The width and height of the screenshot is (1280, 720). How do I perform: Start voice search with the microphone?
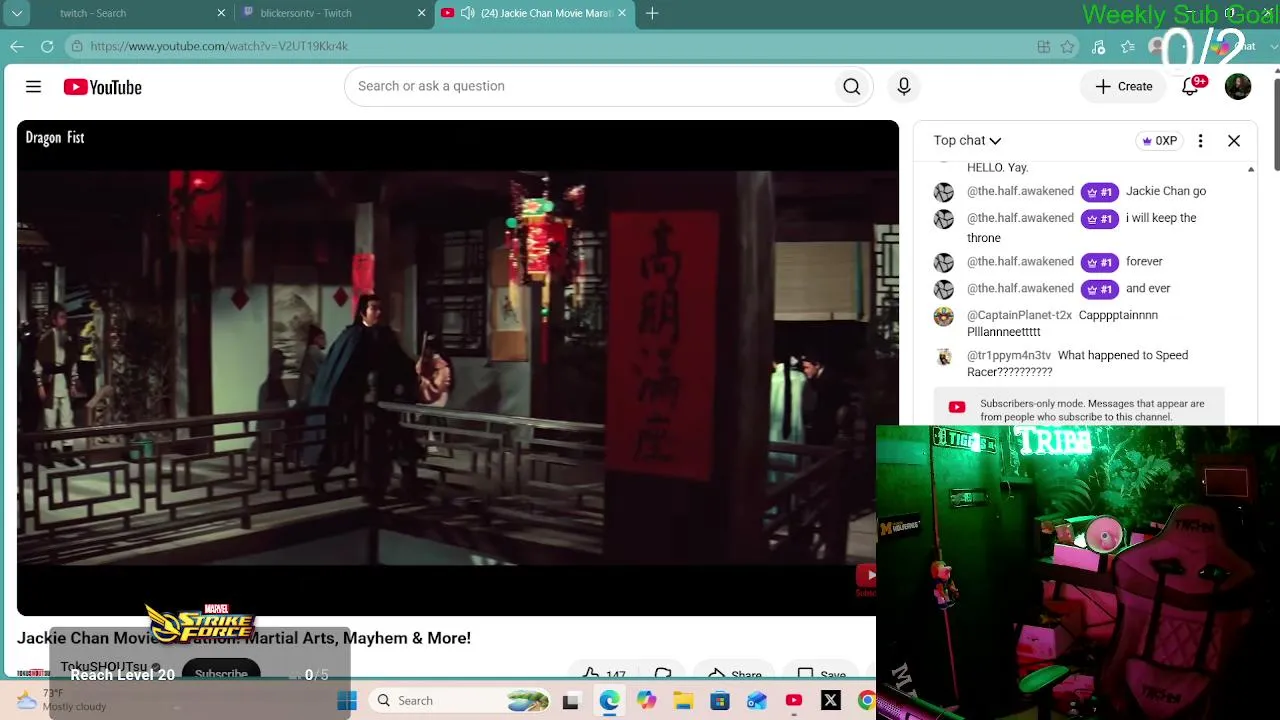point(904,87)
